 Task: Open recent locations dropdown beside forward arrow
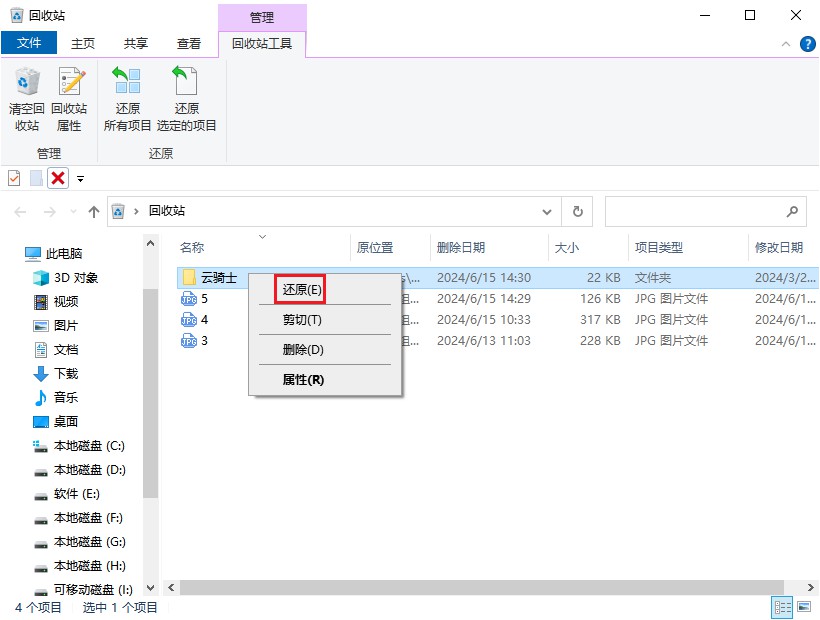tap(73, 212)
